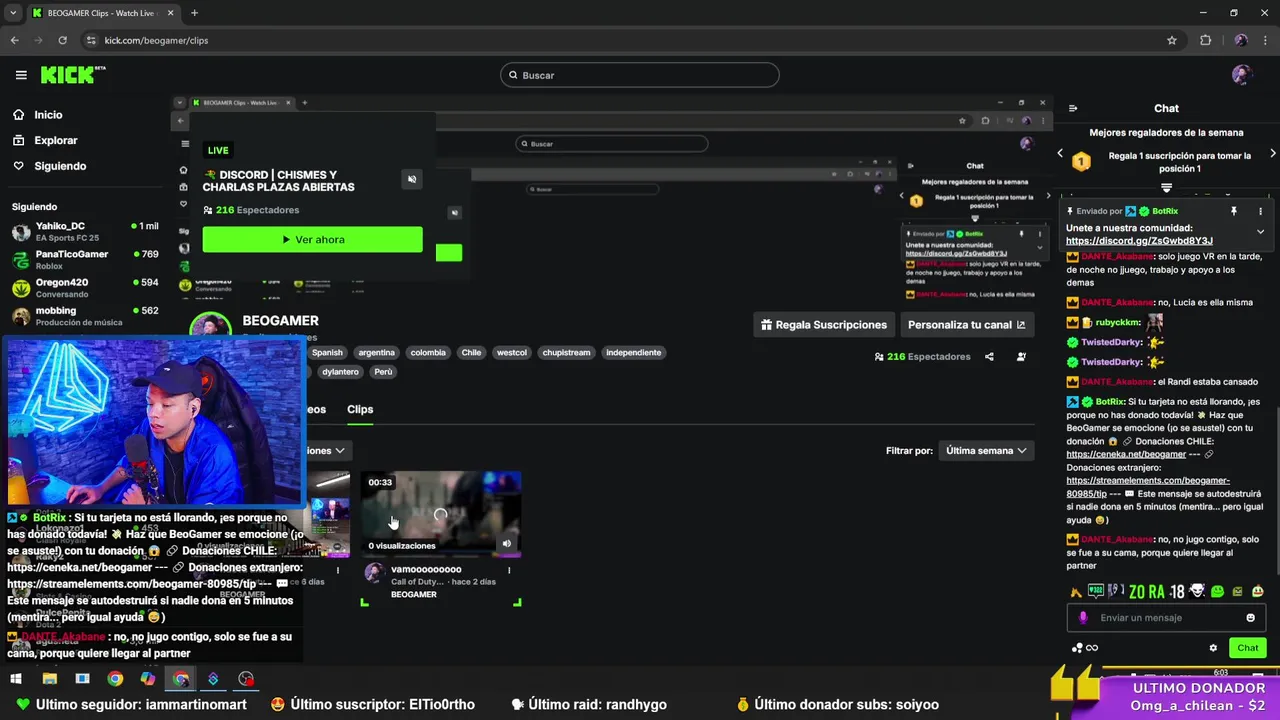Open chat settings gear icon

[1213, 648]
